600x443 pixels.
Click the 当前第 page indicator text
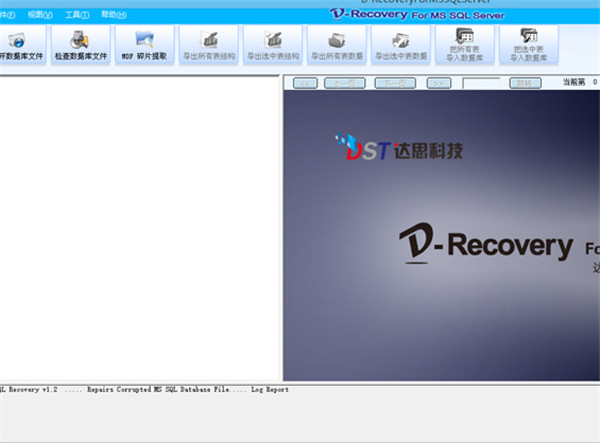pos(574,82)
